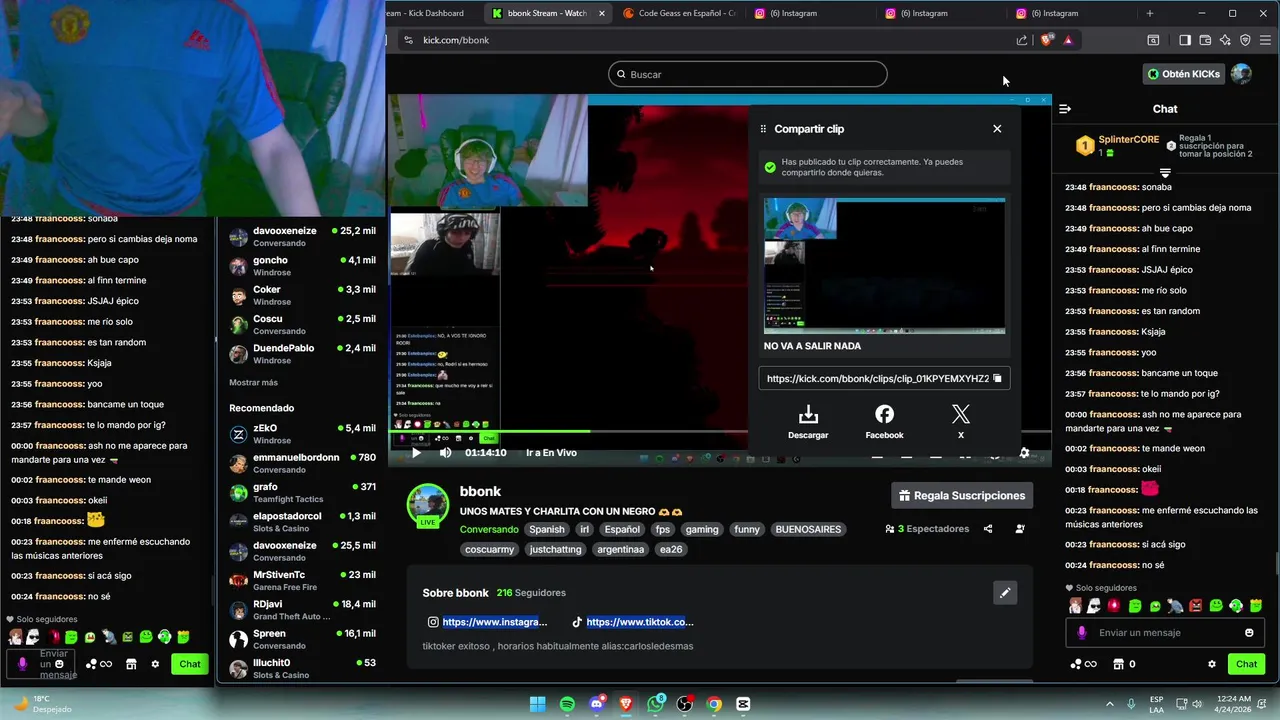This screenshot has height=720, width=1280.
Task: Open the Windows Start menu
Action: coord(537,704)
